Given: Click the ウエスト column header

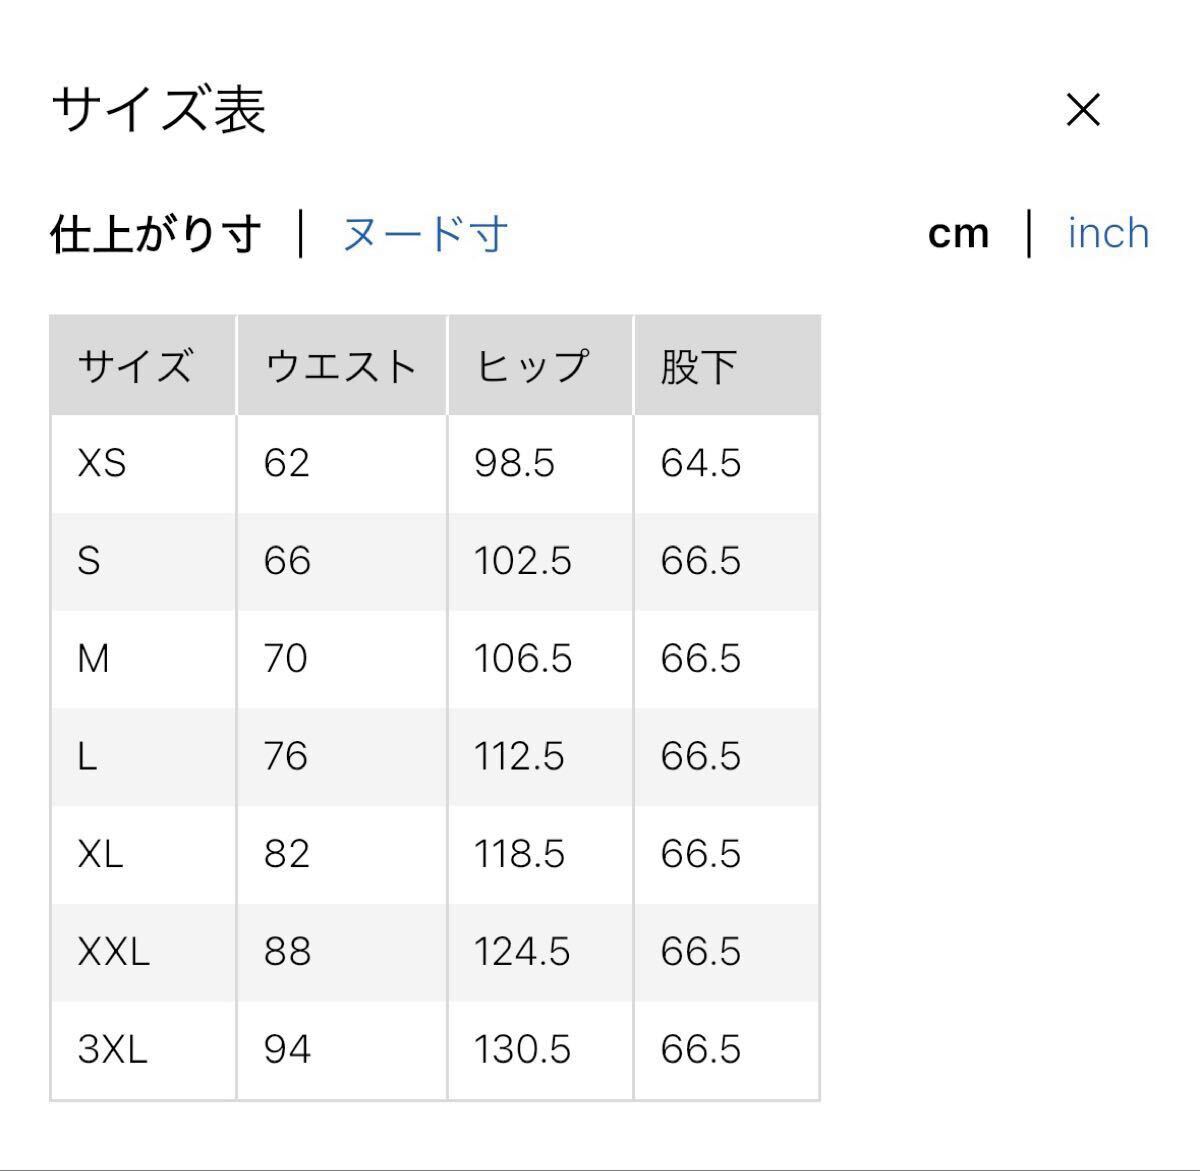Looking at the screenshot, I should (x=340, y=366).
